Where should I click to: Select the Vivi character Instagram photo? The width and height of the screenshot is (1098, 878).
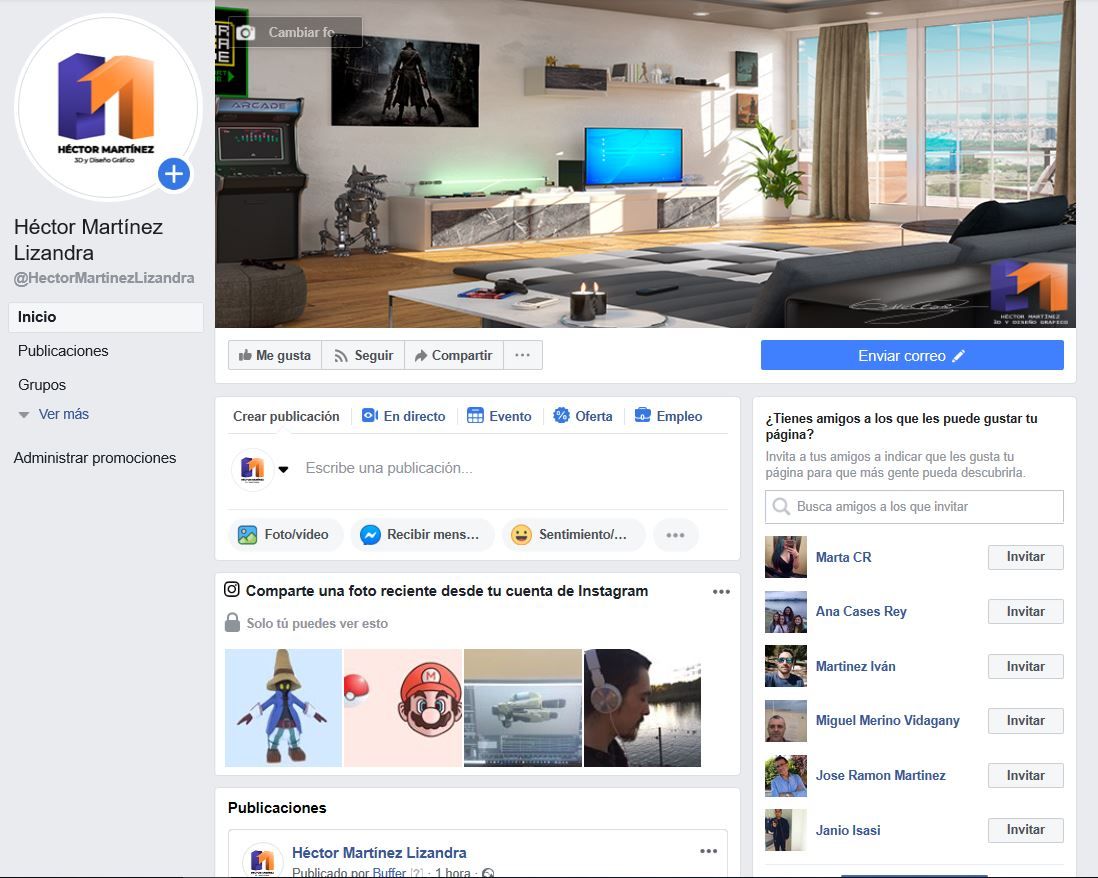pyautogui.click(x=284, y=708)
